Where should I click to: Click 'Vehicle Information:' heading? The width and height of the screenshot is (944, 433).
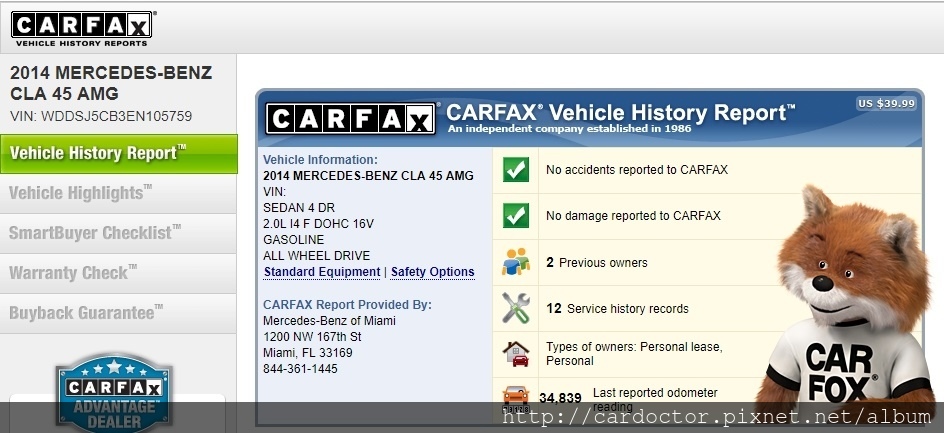pyautogui.click(x=320, y=160)
